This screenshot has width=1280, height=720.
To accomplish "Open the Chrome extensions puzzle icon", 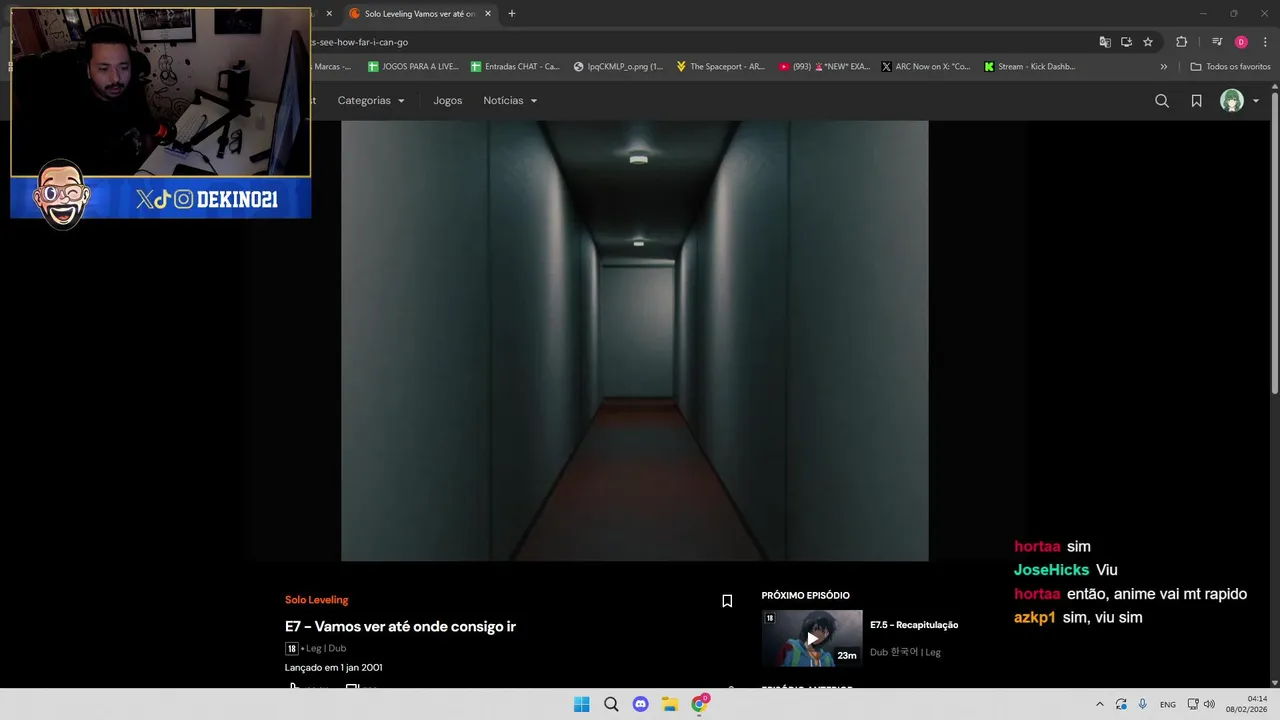I will coord(1182,42).
